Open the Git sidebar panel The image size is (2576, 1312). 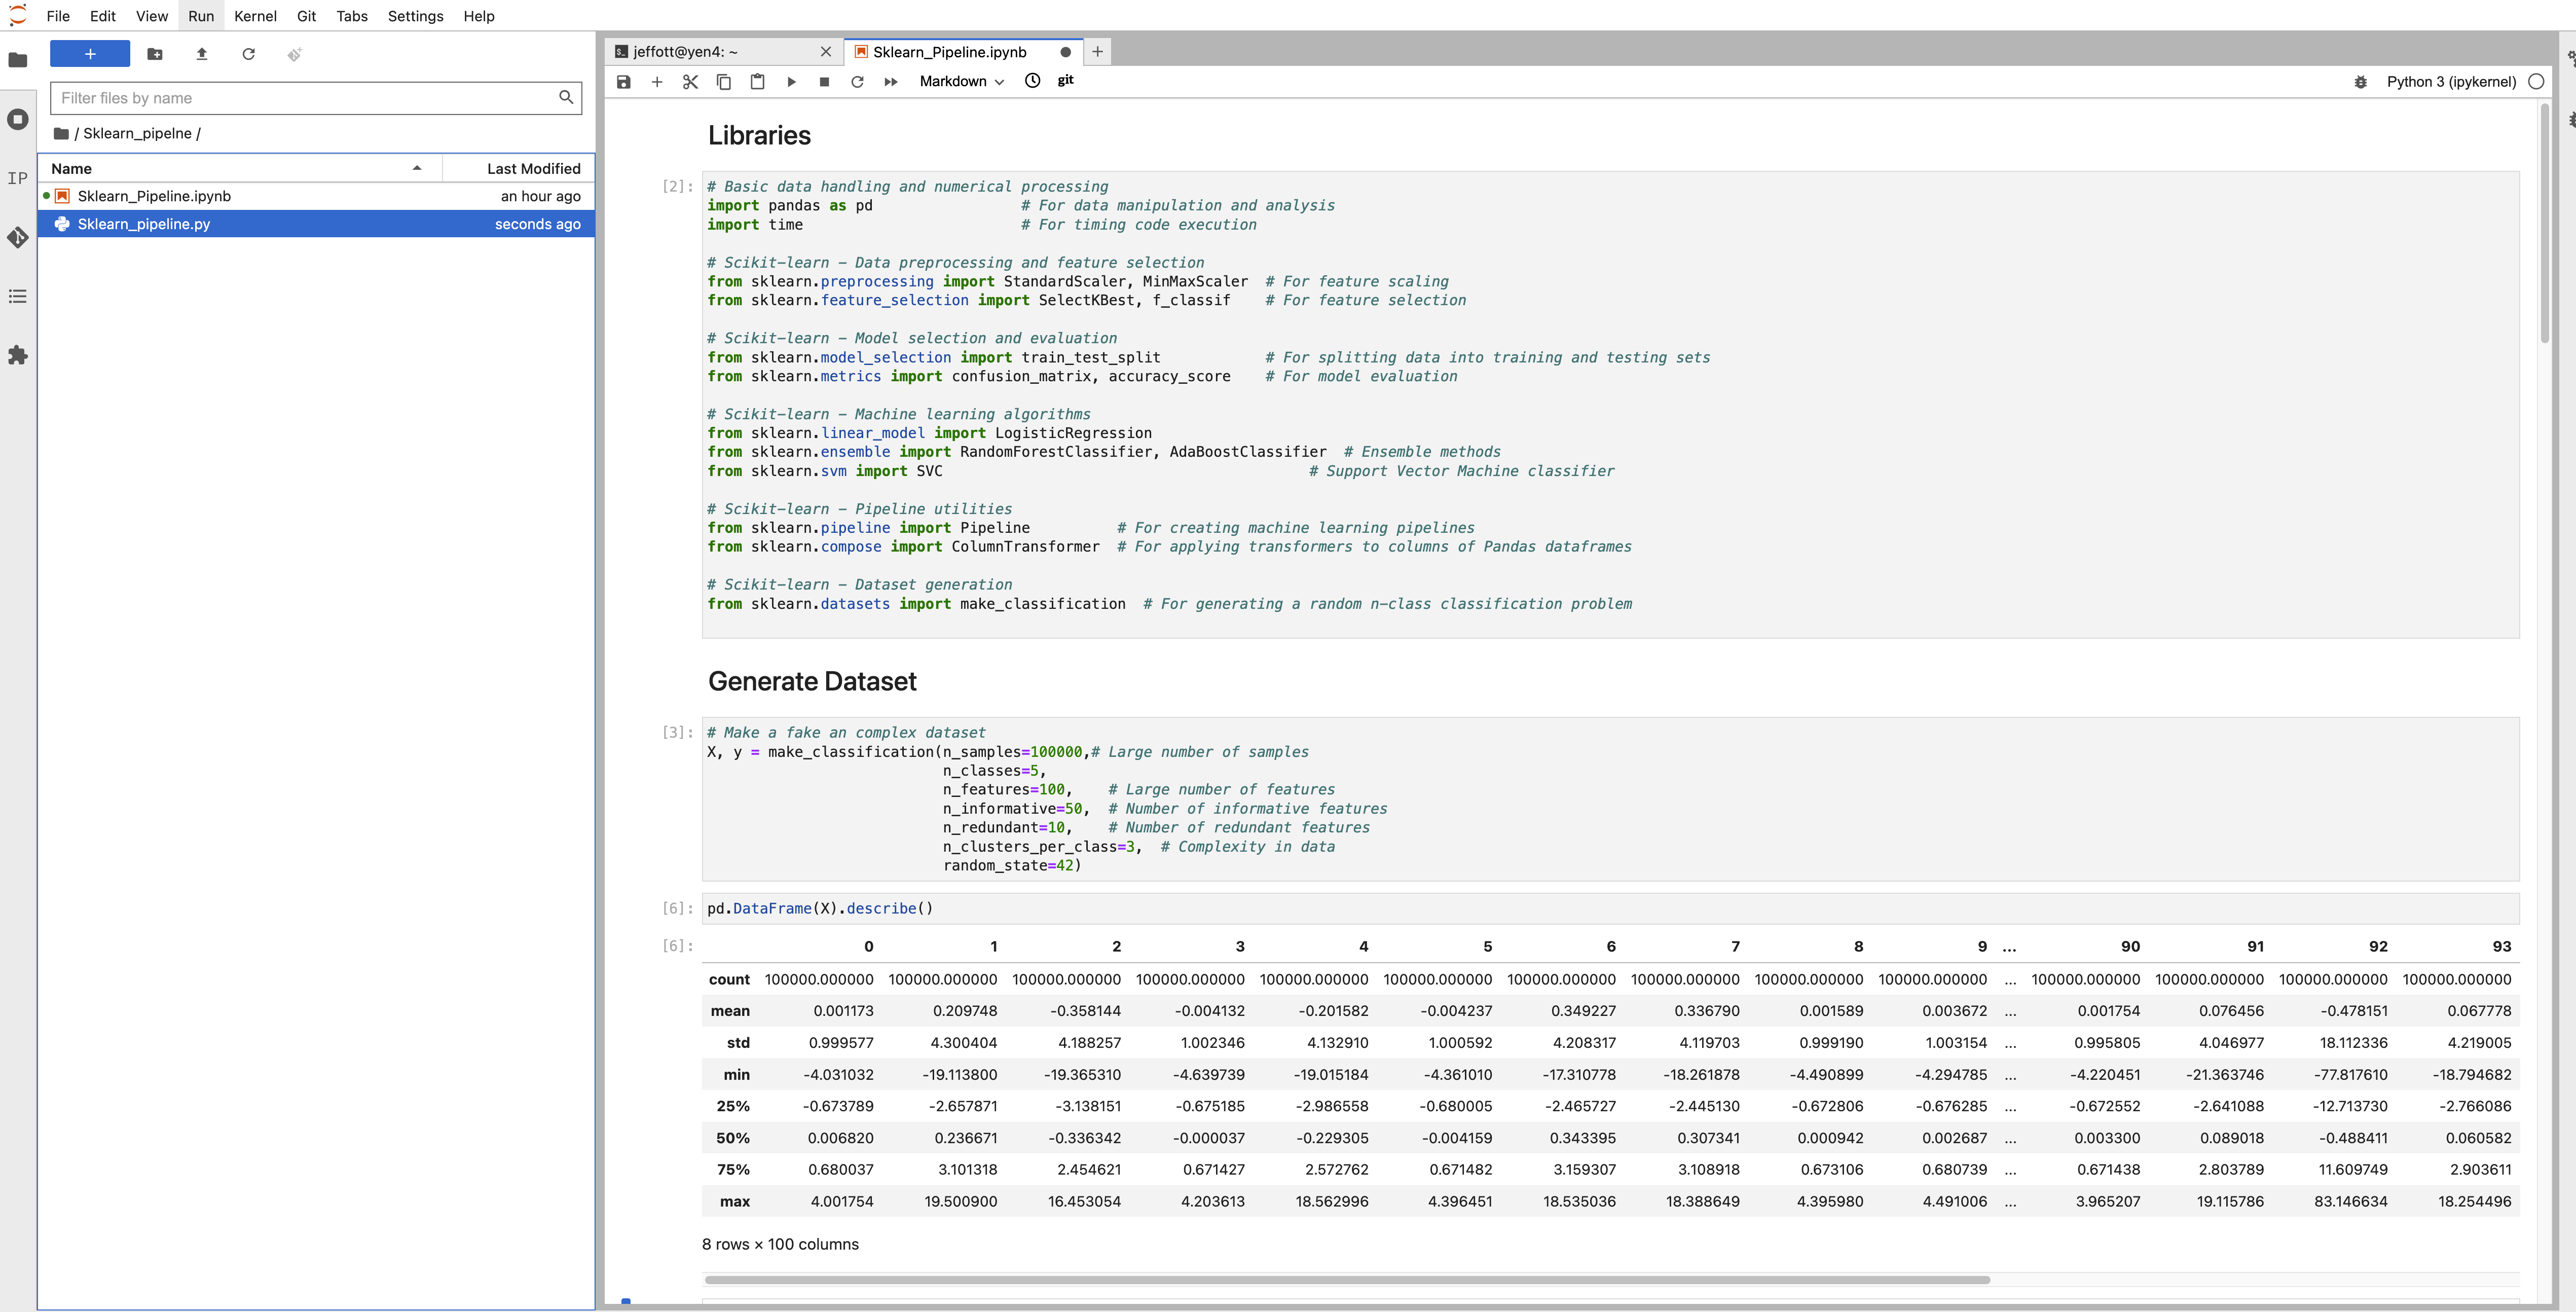tap(18, 237)
